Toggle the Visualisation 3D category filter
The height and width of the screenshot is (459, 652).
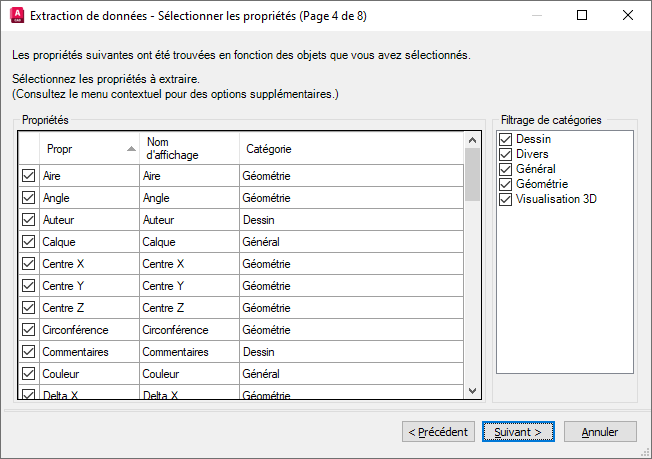pos(506,199)
